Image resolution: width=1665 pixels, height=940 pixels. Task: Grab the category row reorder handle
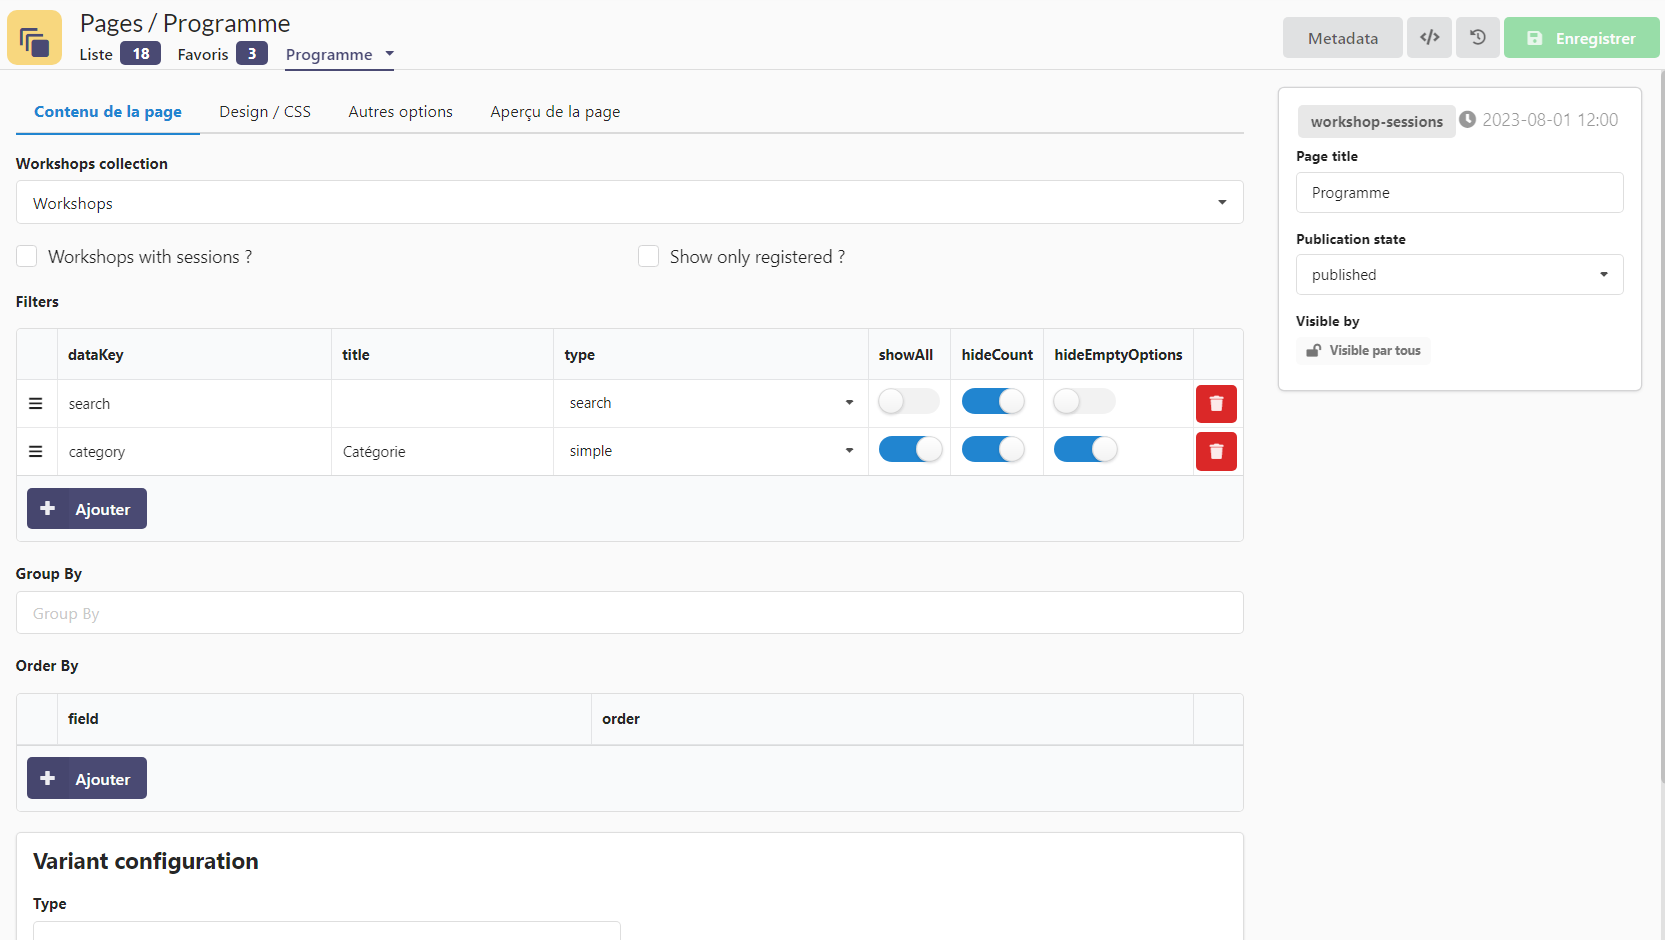coord(36,452)
